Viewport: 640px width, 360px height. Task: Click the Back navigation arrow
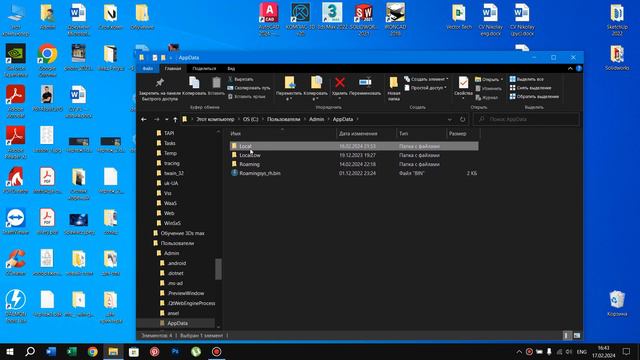(x=144, y=119)
